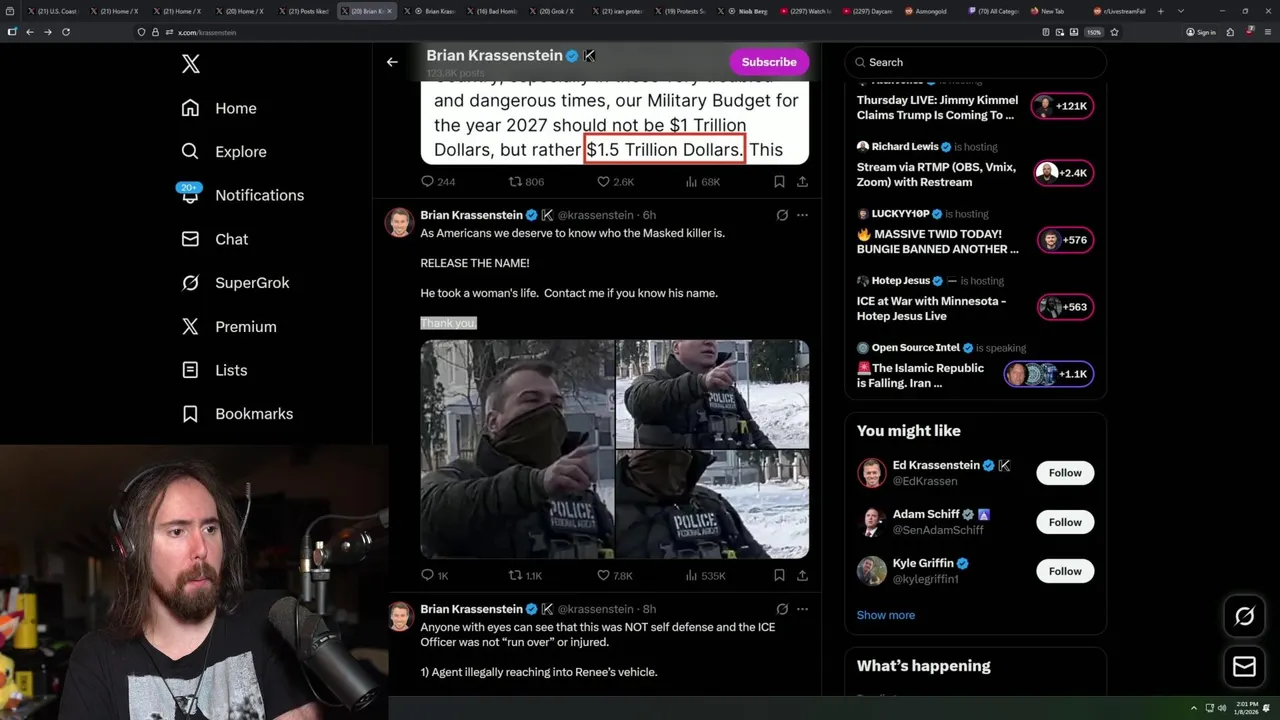Bookmark this page with the star icon
The height and width of the screenshot is (720, 1280).
pos(1114,32)
